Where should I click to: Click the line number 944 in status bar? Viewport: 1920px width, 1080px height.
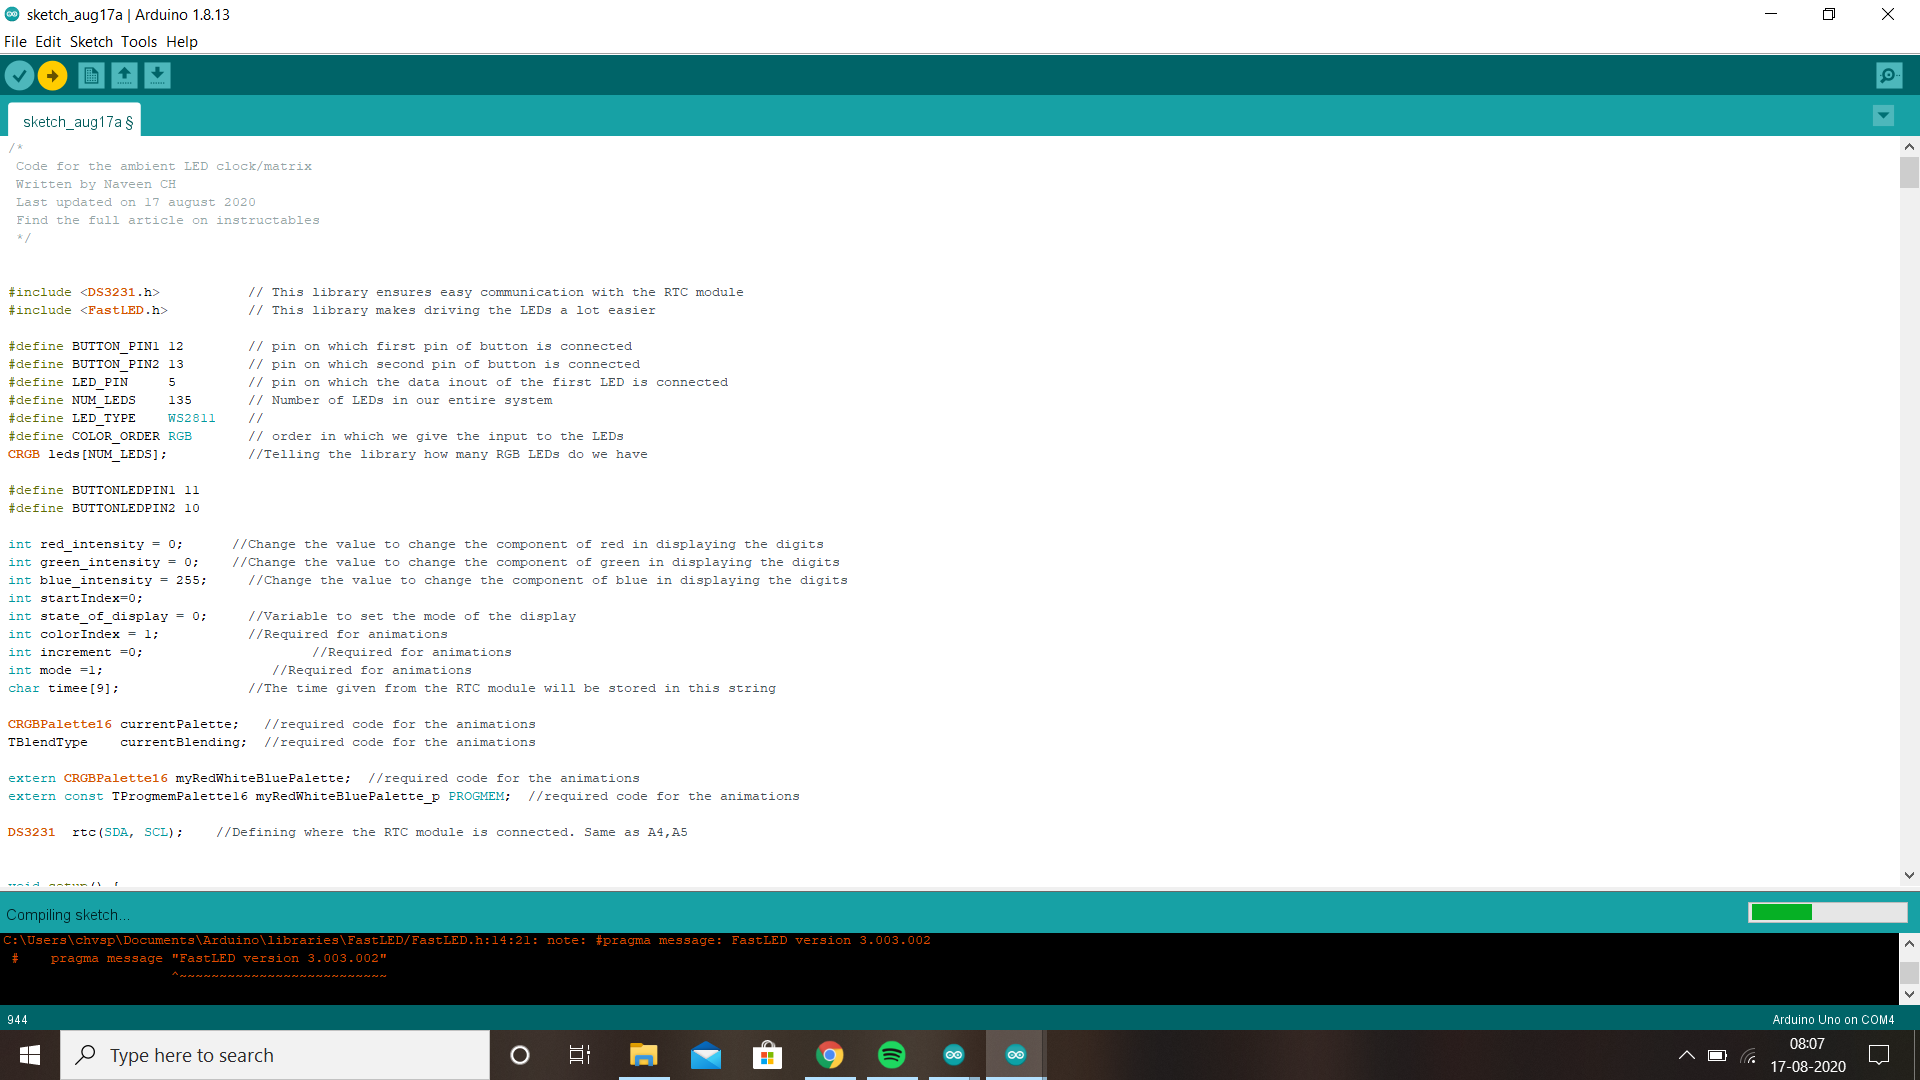pos(17,1020)
